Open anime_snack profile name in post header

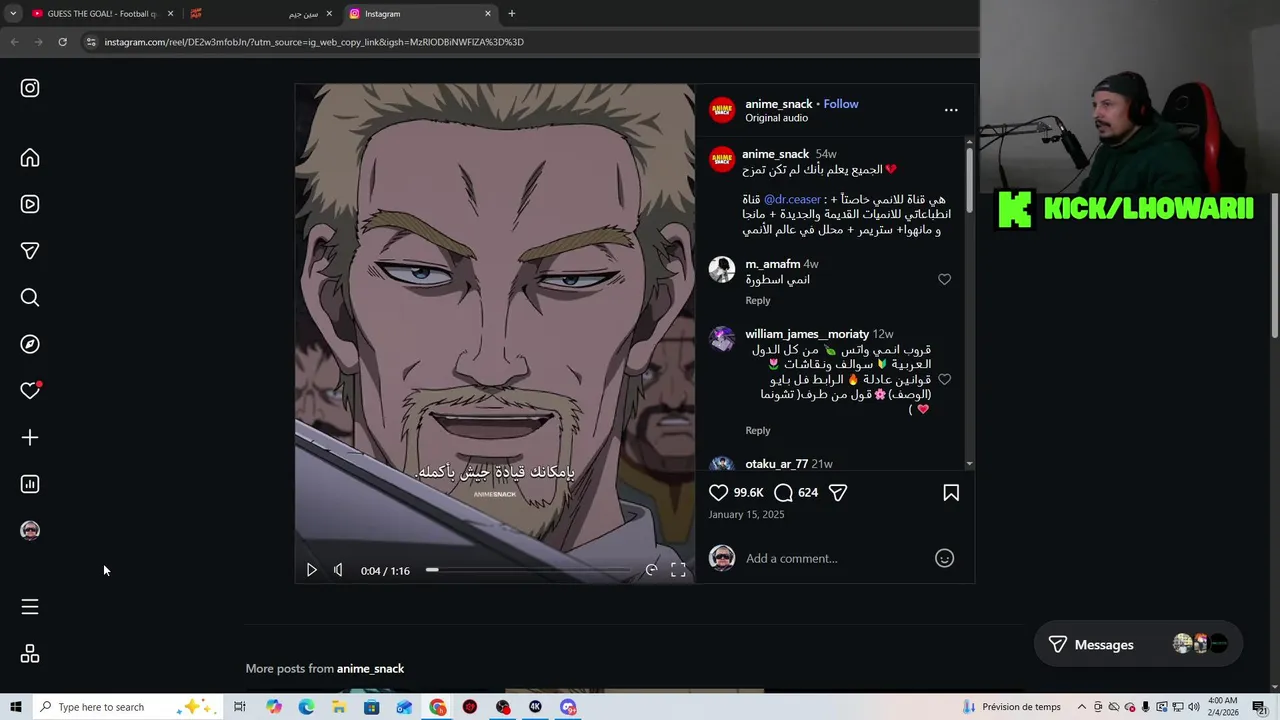[779, 104]
